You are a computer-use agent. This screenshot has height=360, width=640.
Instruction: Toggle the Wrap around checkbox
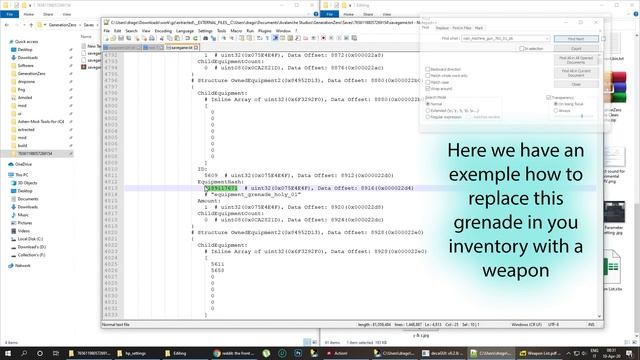click(428, 89)
